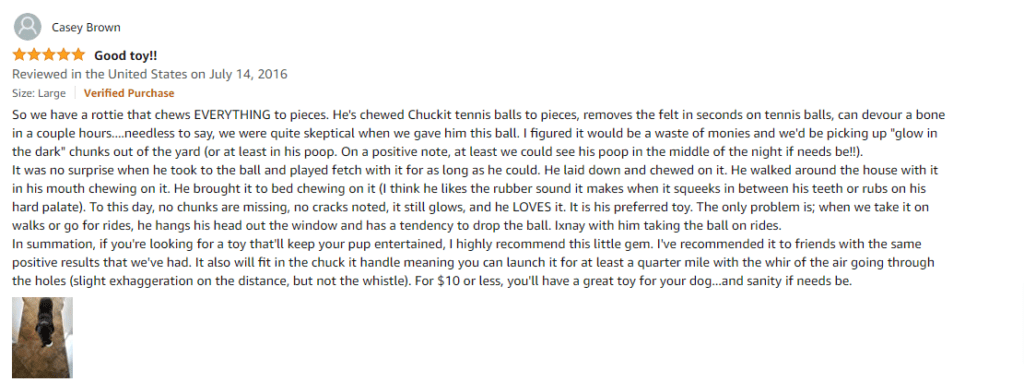Click Casey Brown's profile avatar icon

pyautogui.click(x=27, y=27)
